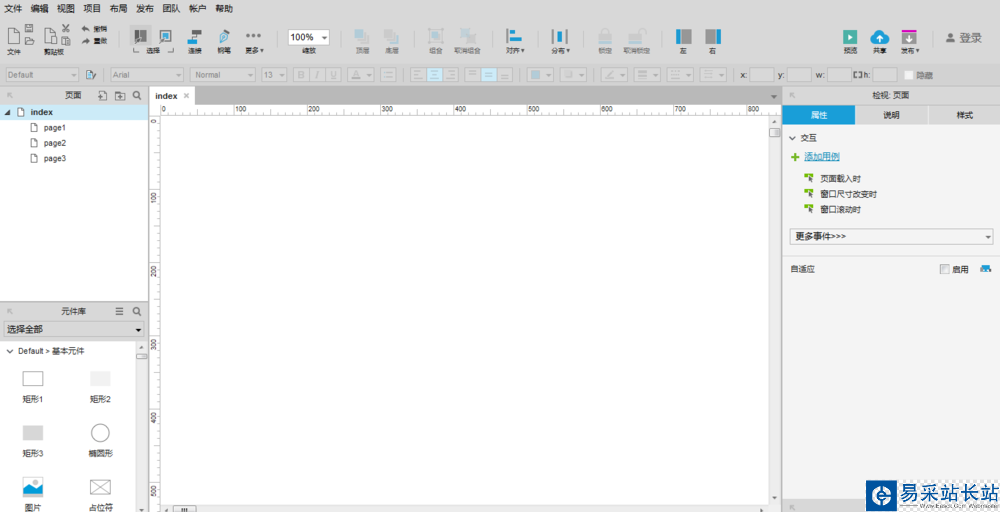Select the connector tool (连接)

coord(195,36)
